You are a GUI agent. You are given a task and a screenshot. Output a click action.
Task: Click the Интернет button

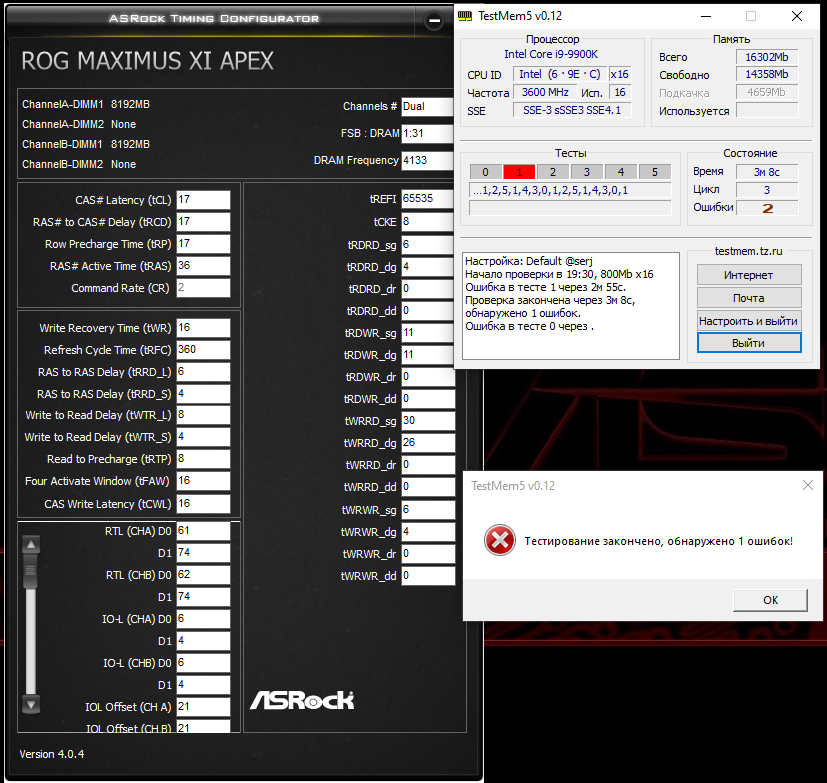tap(749, 275)
